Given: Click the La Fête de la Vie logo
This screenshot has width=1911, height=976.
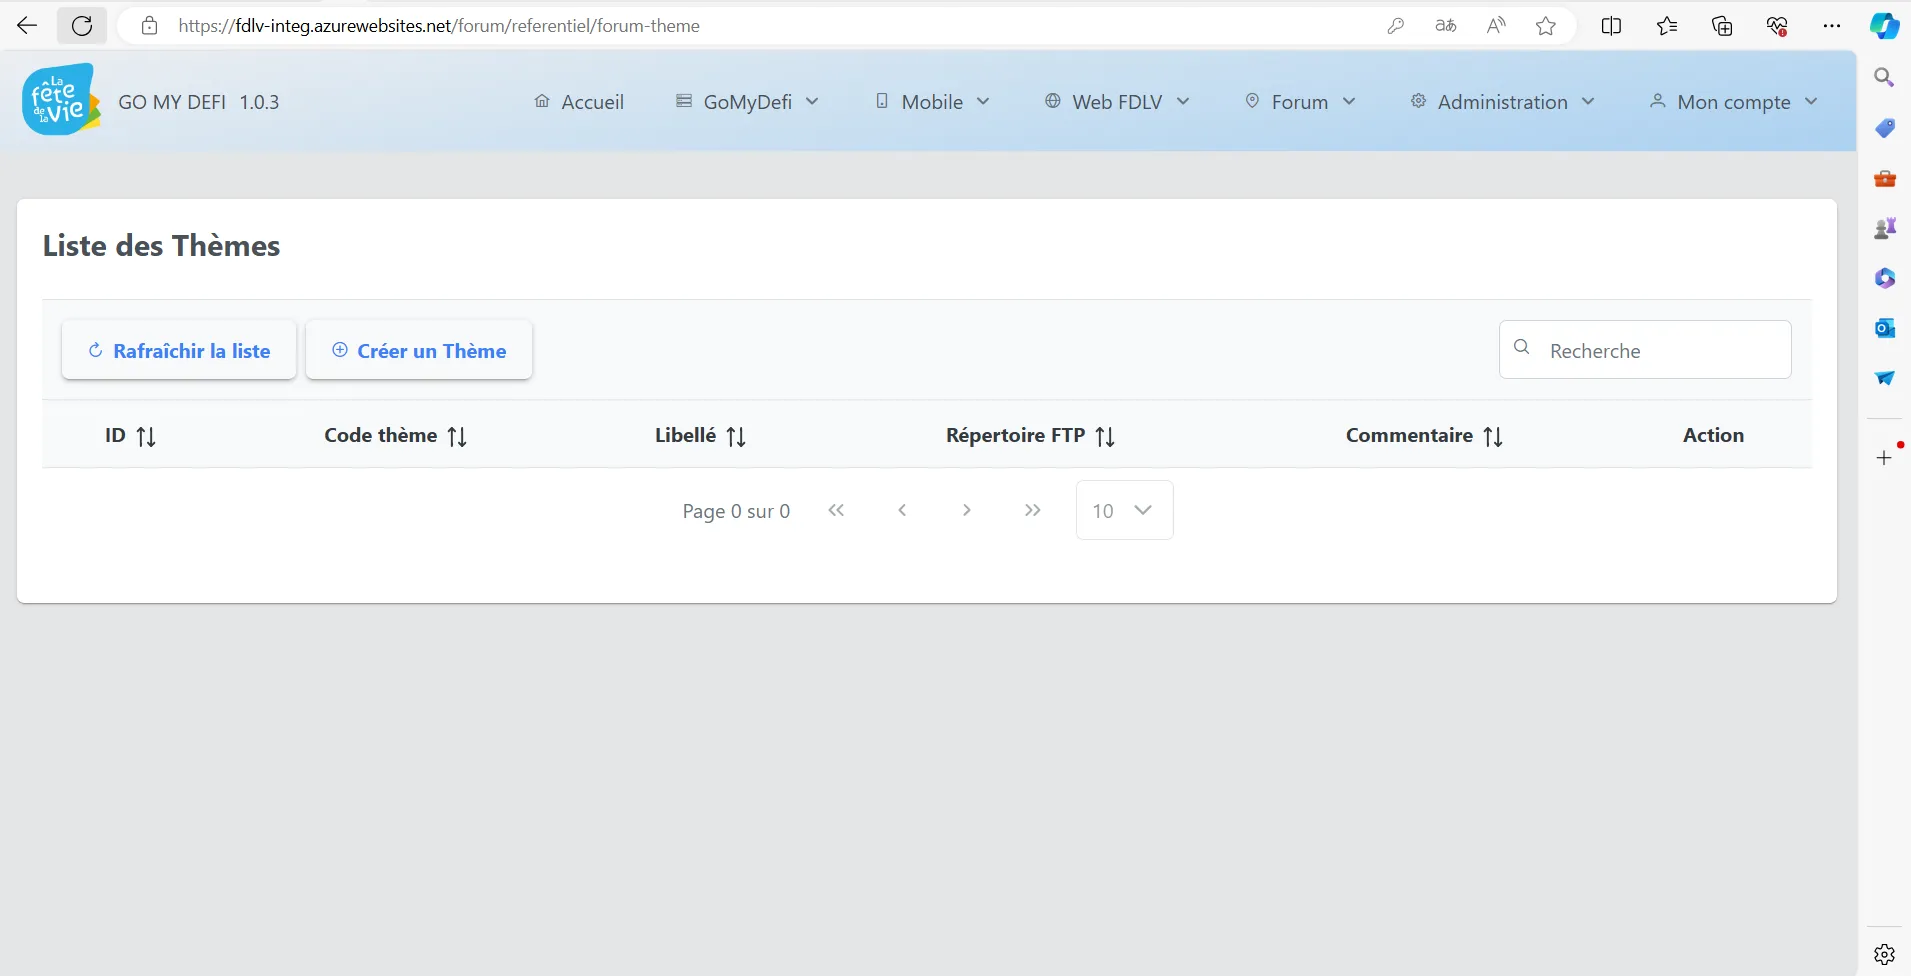Looking at the screenshot, I should [x=61, y=100].
